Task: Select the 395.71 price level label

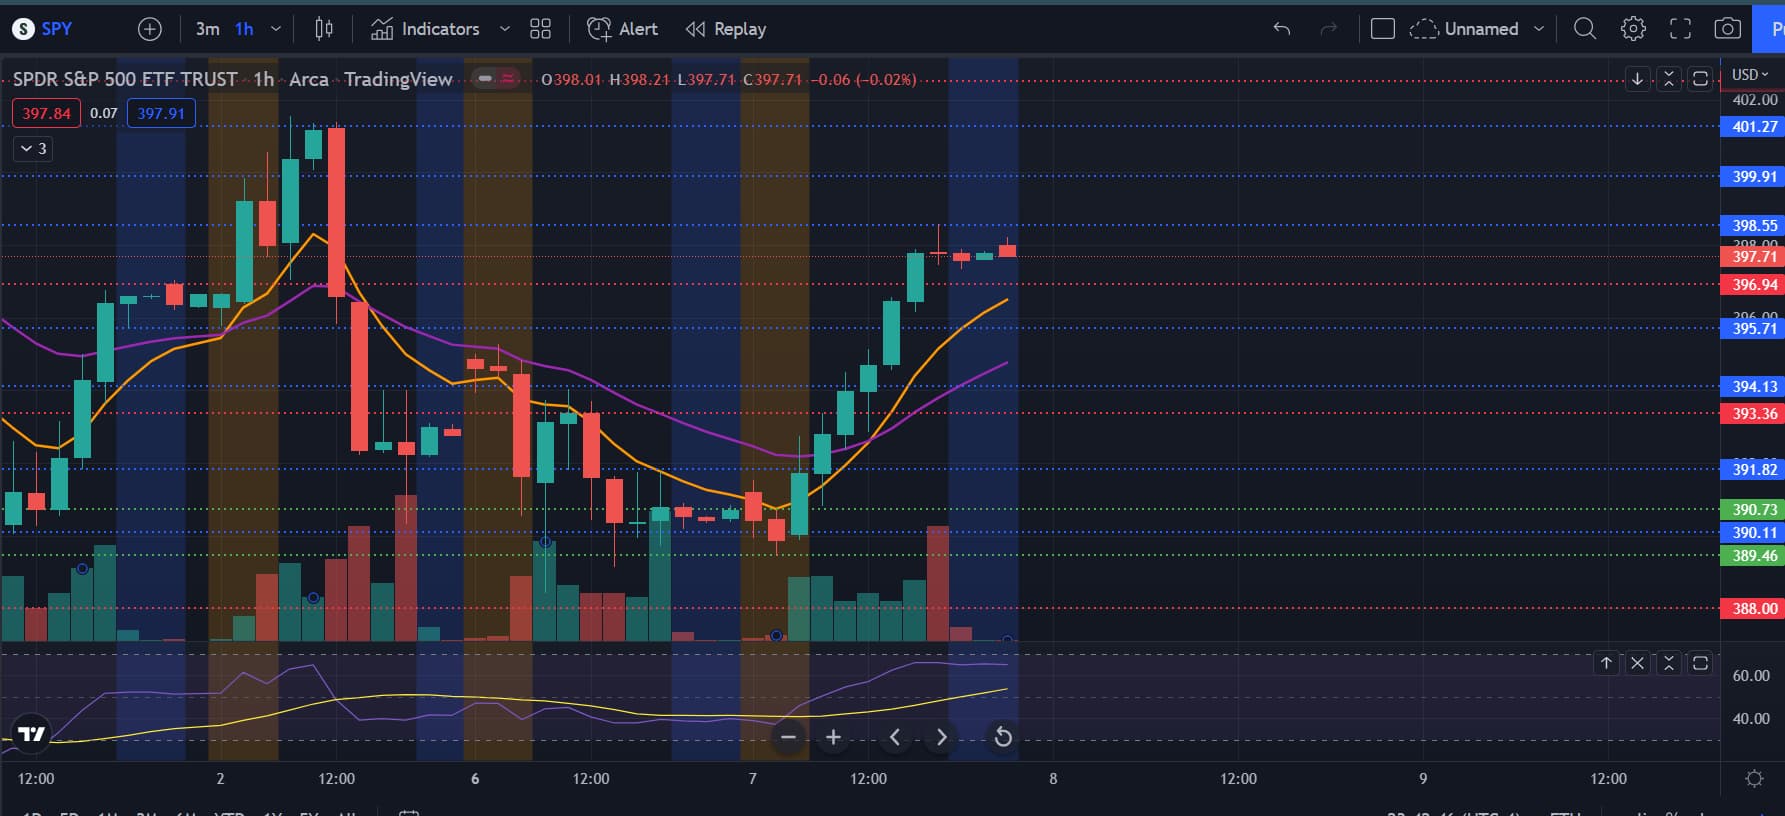Action: tap(1752, 328)
